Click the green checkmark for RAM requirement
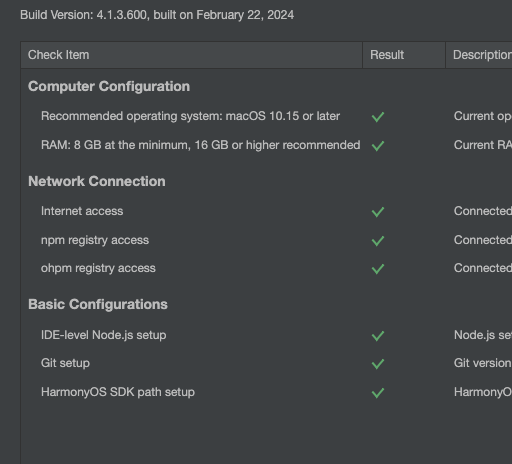This screenshot has width=512, height=464. 378,146
